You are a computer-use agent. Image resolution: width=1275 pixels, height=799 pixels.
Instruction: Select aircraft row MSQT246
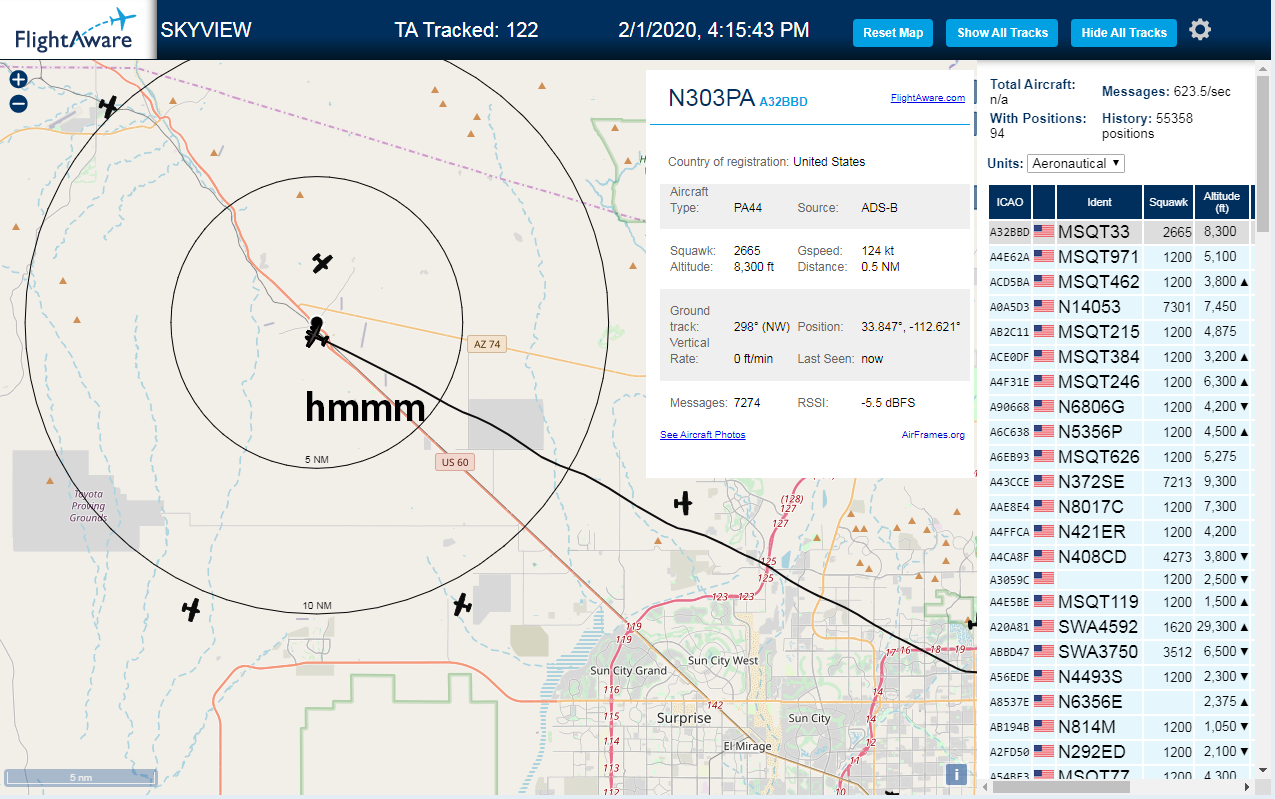[x=1120, y=382]
